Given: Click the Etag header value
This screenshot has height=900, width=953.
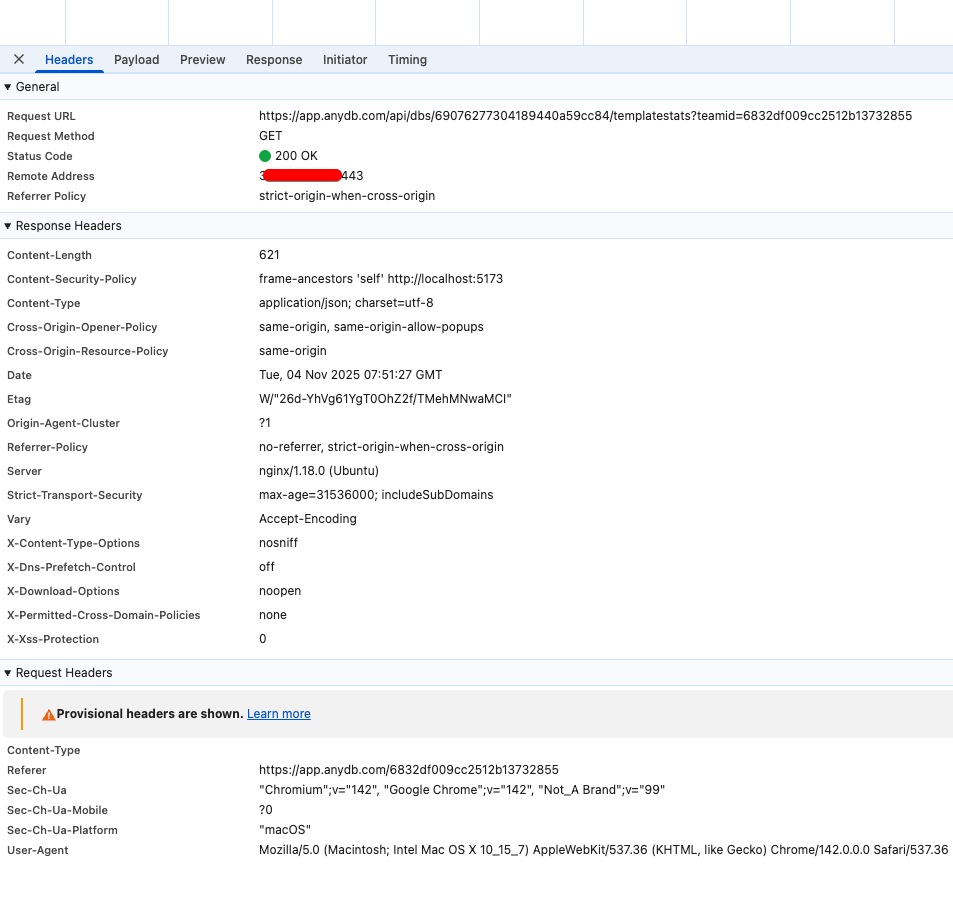Looking at the screenshot, I should [385, 399].
